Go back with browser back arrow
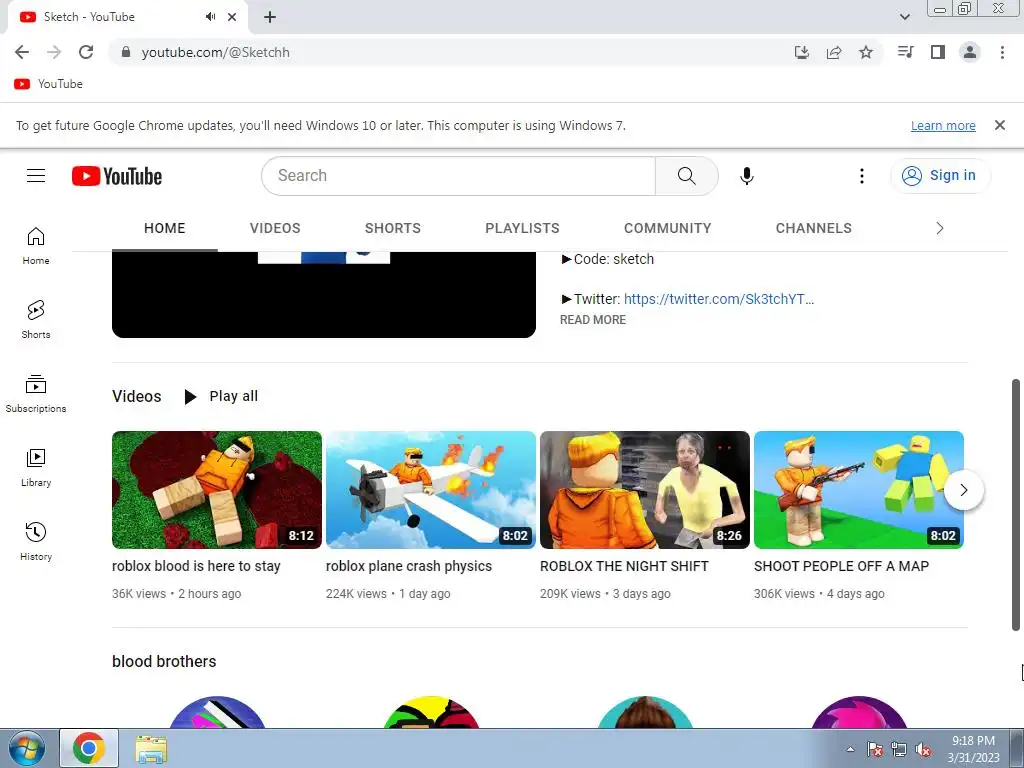 (22, 52)
